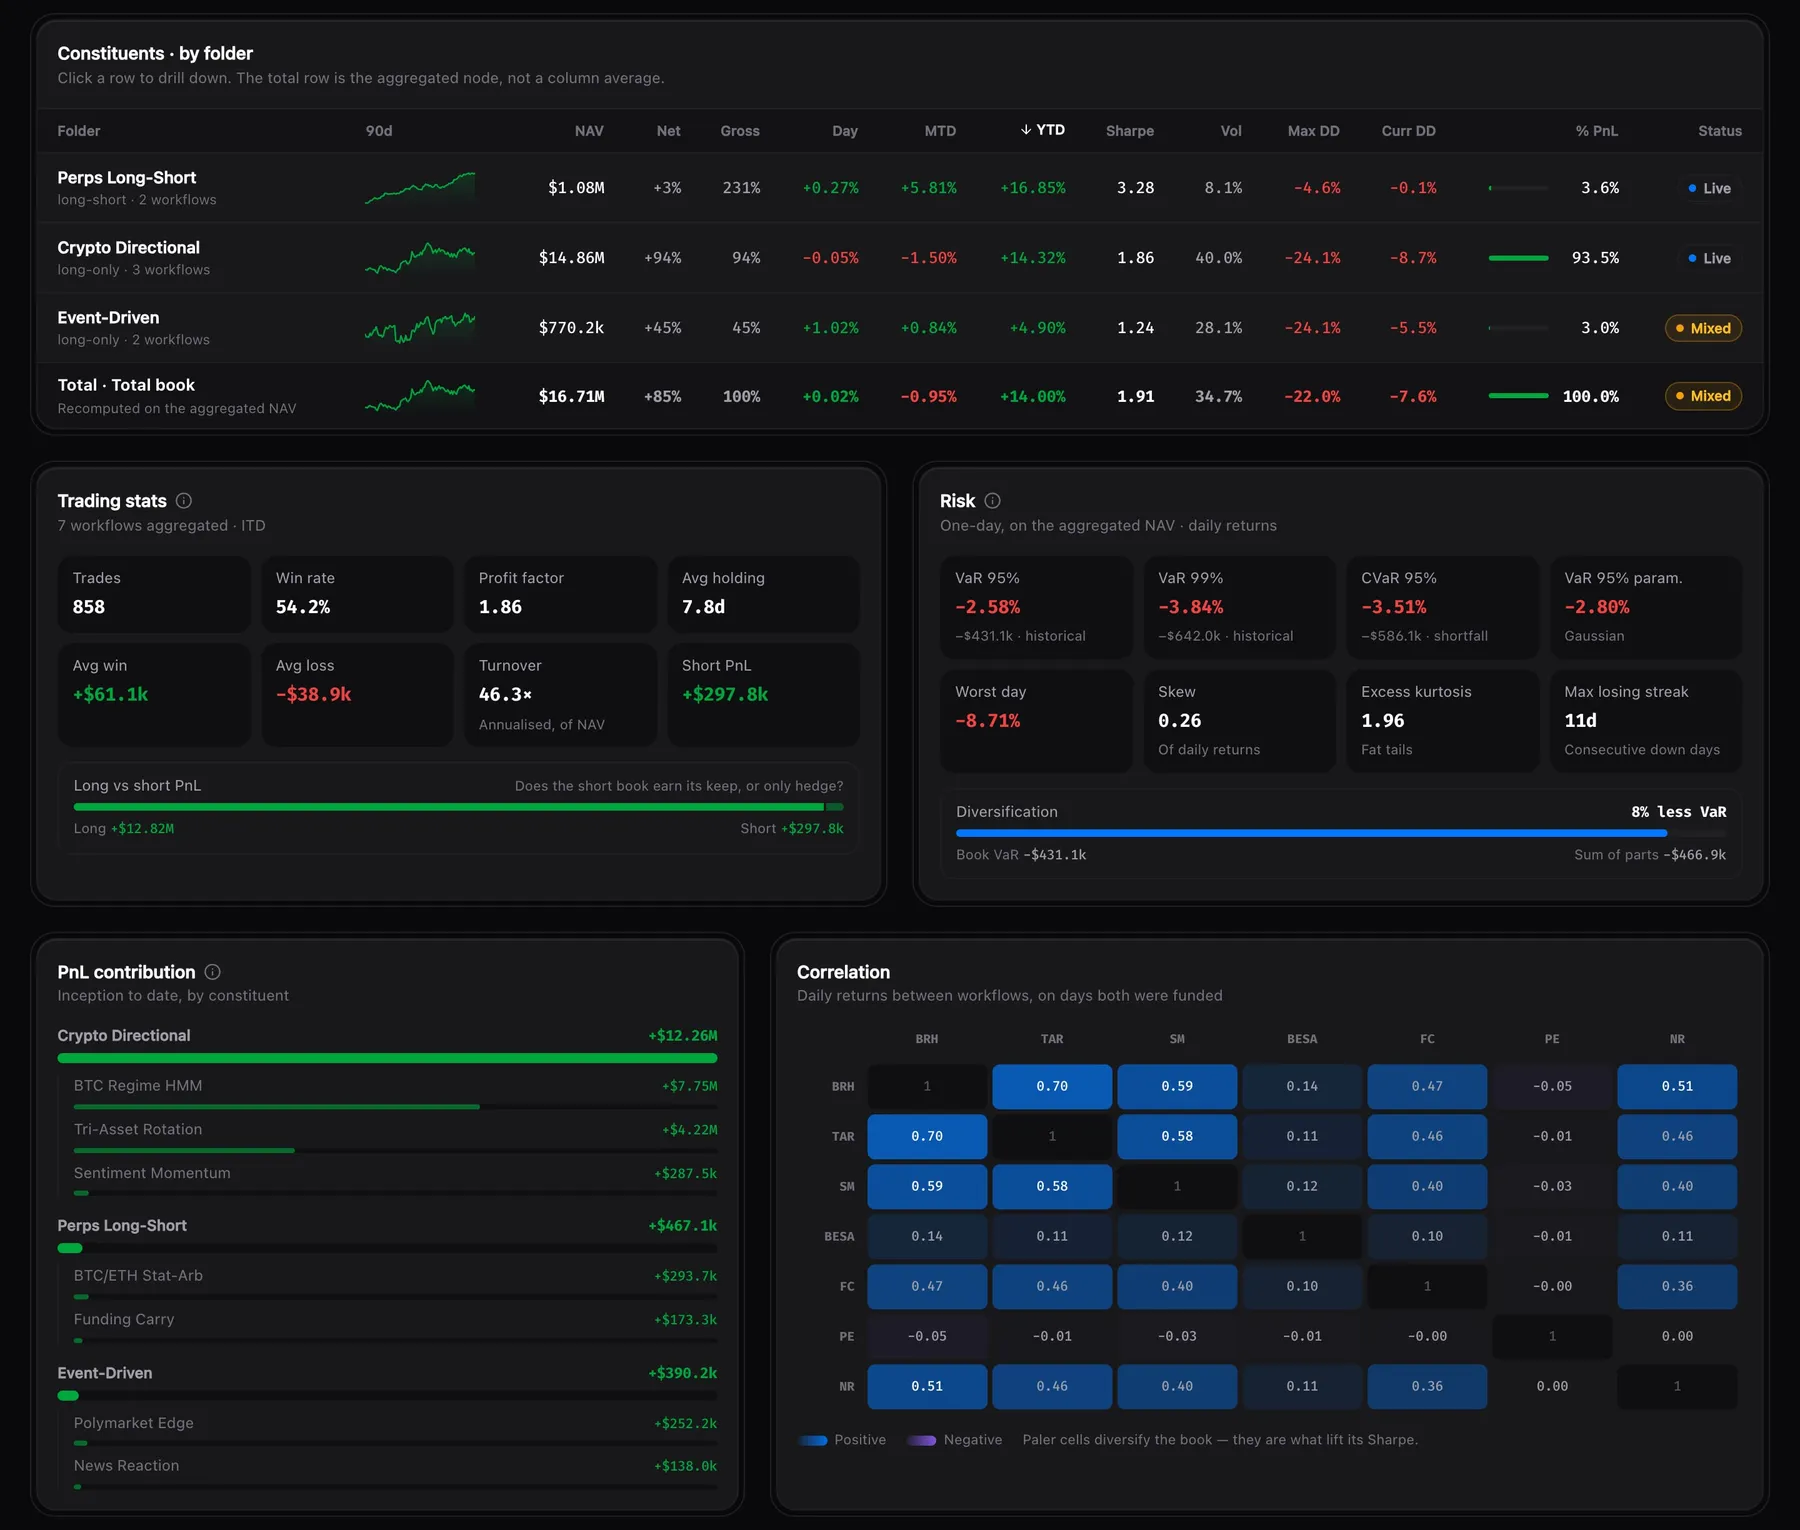Click the Event-Driven 90d sparkline

point(420,328)
